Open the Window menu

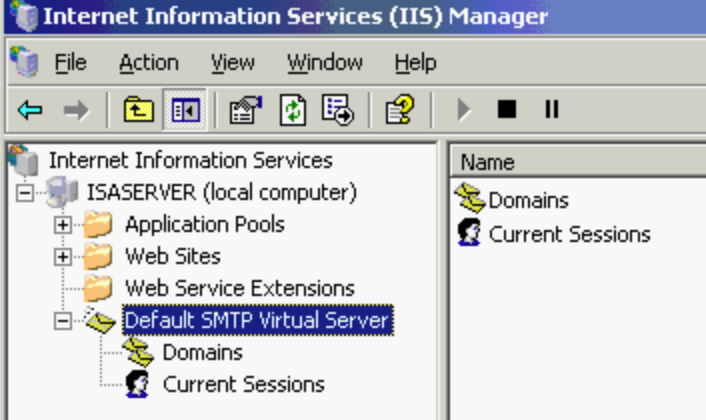325,63
